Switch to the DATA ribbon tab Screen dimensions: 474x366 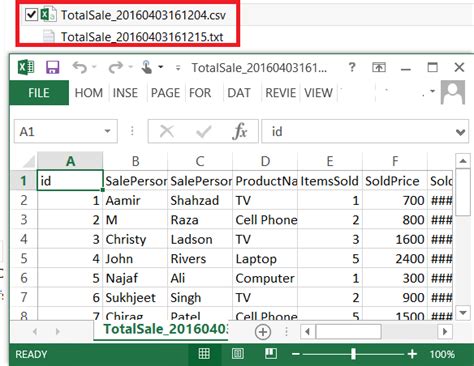click(239, 93)
